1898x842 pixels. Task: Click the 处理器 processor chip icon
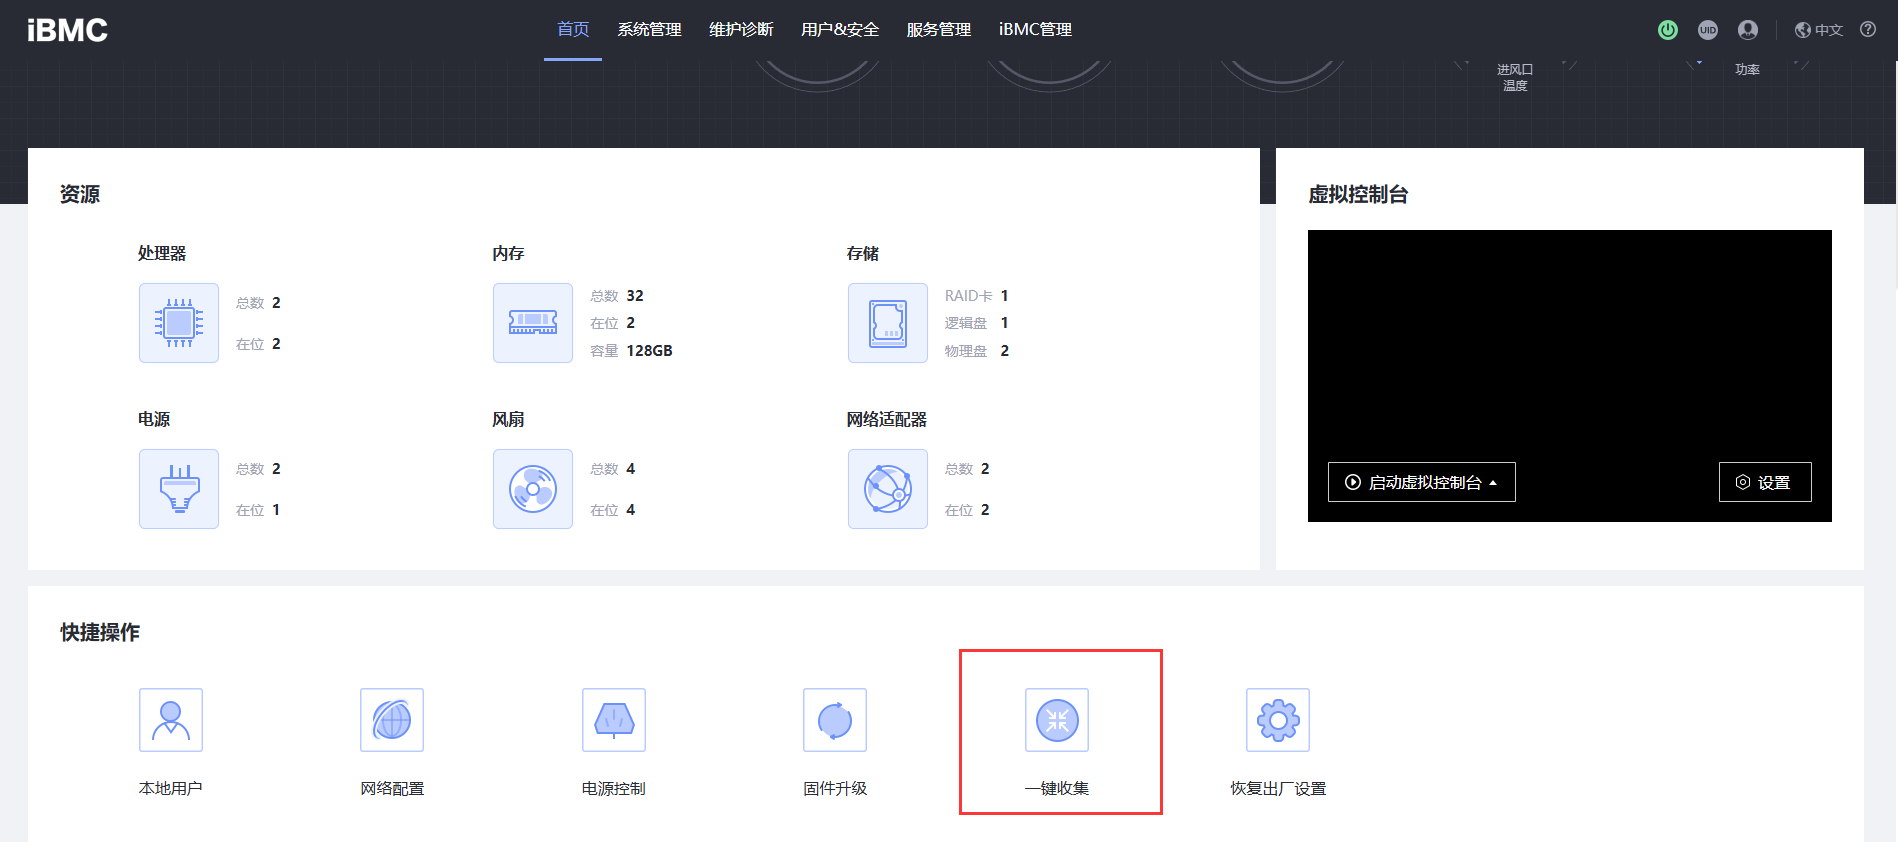click(179, 323)
